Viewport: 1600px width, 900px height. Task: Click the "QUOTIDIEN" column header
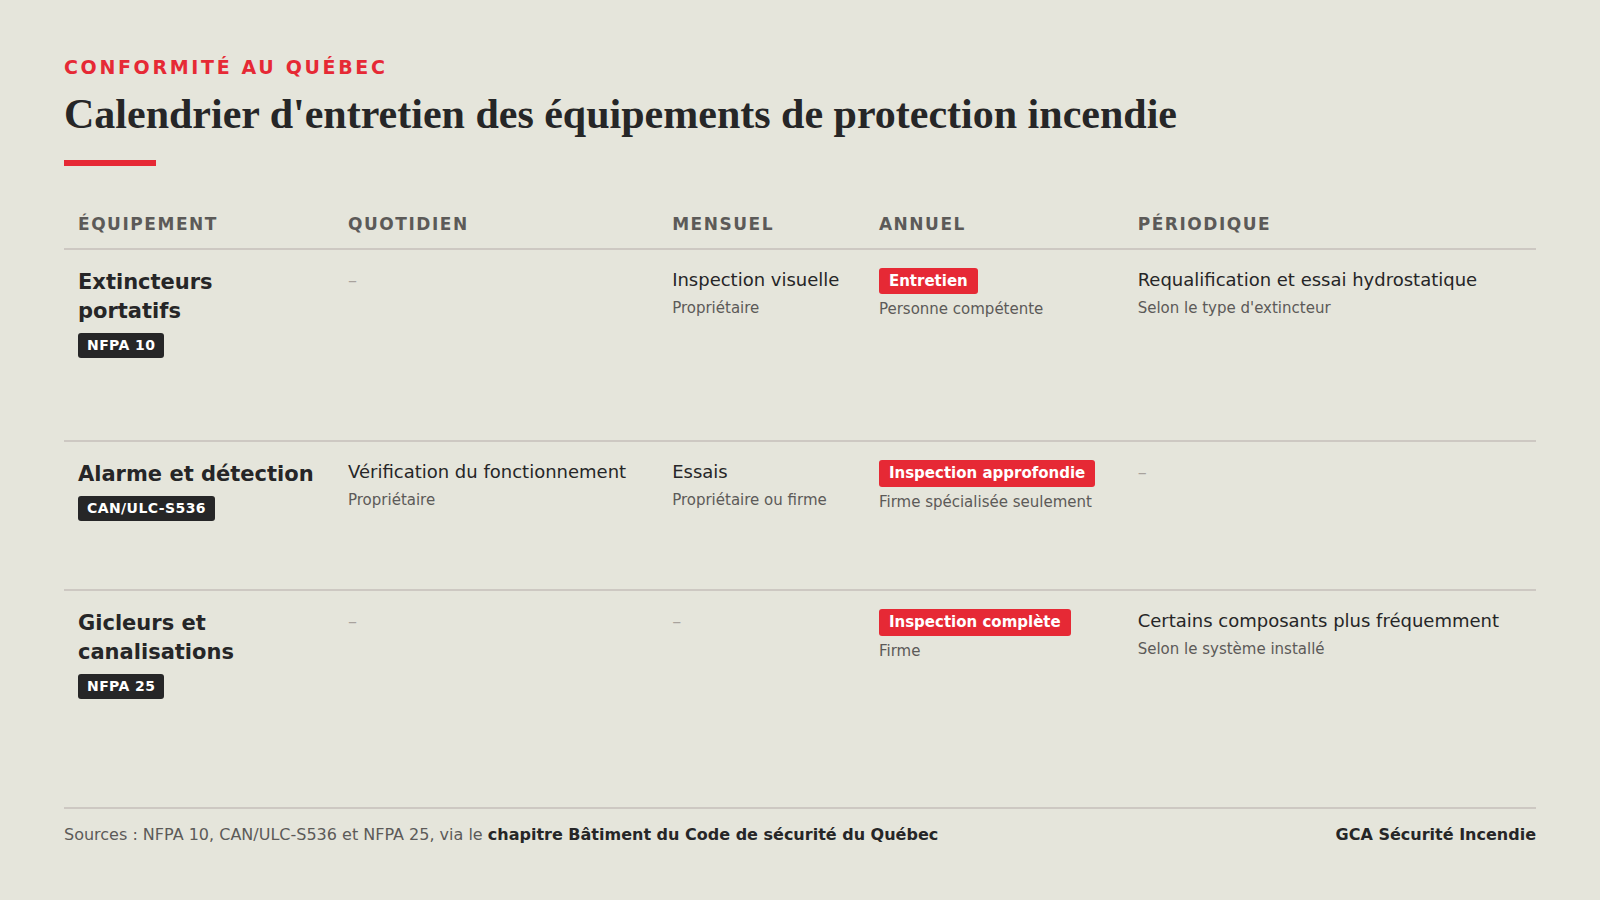tap(408, 224)
